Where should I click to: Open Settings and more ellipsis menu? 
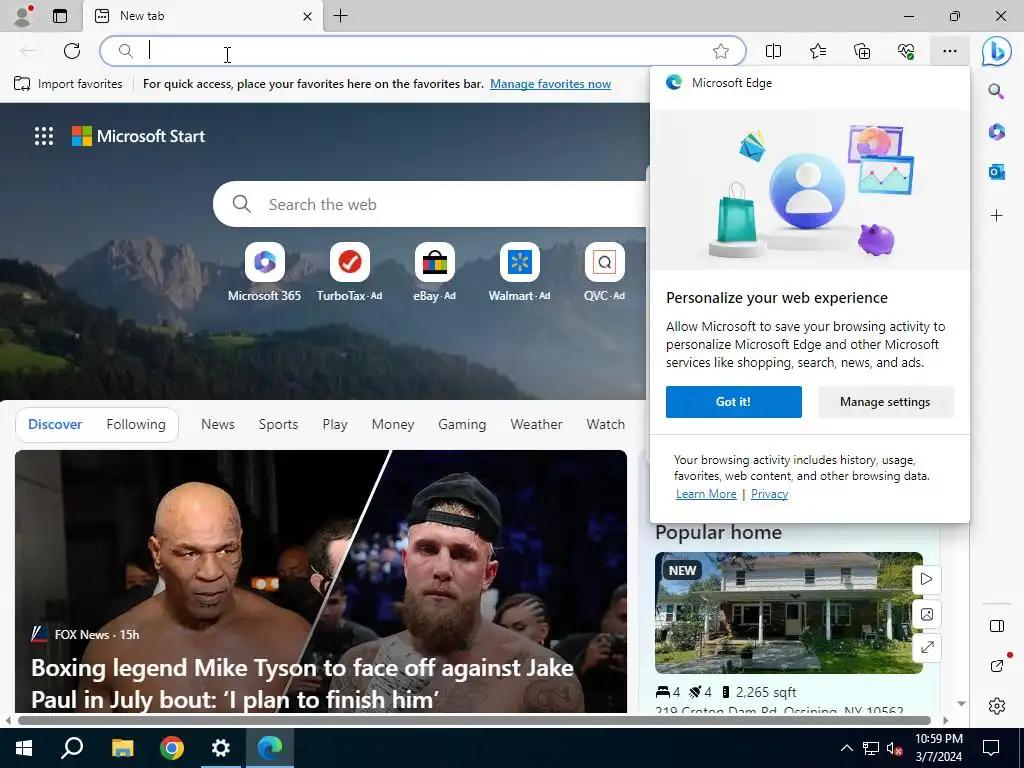[x=950, y=51]
